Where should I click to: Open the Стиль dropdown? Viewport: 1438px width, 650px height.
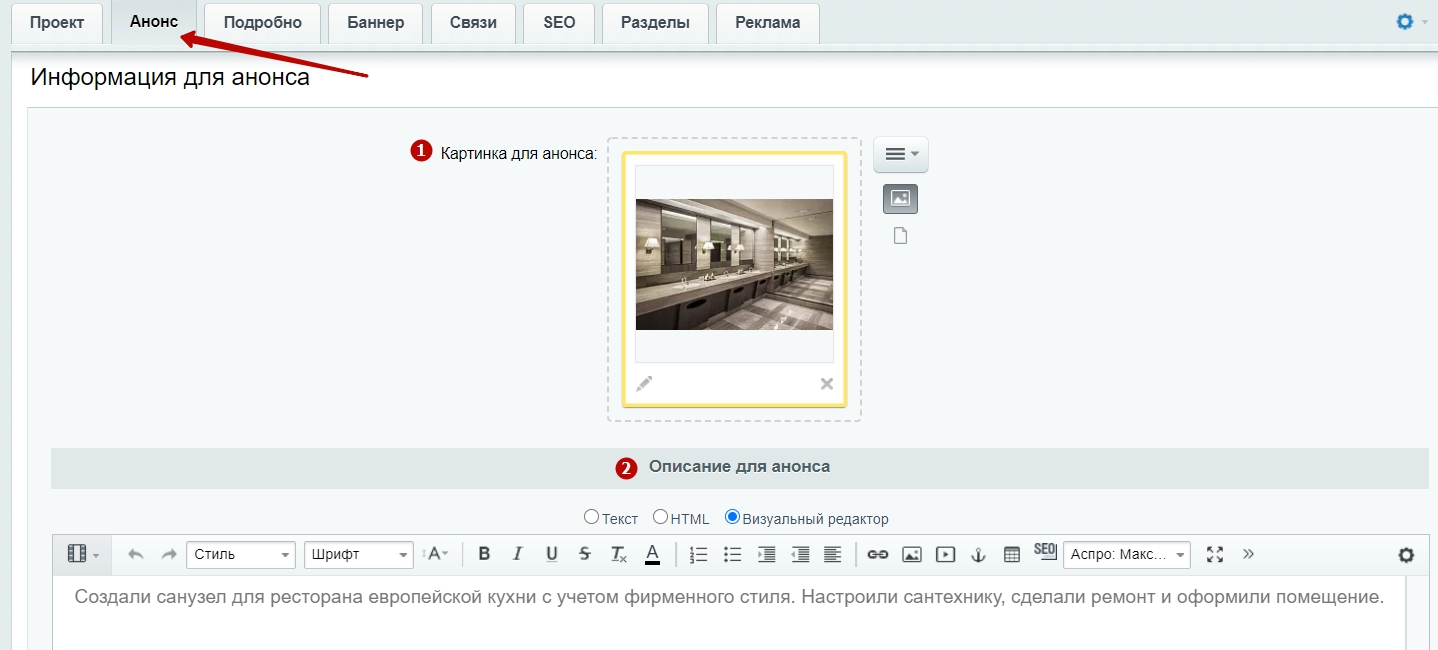(x=241, y=554)
